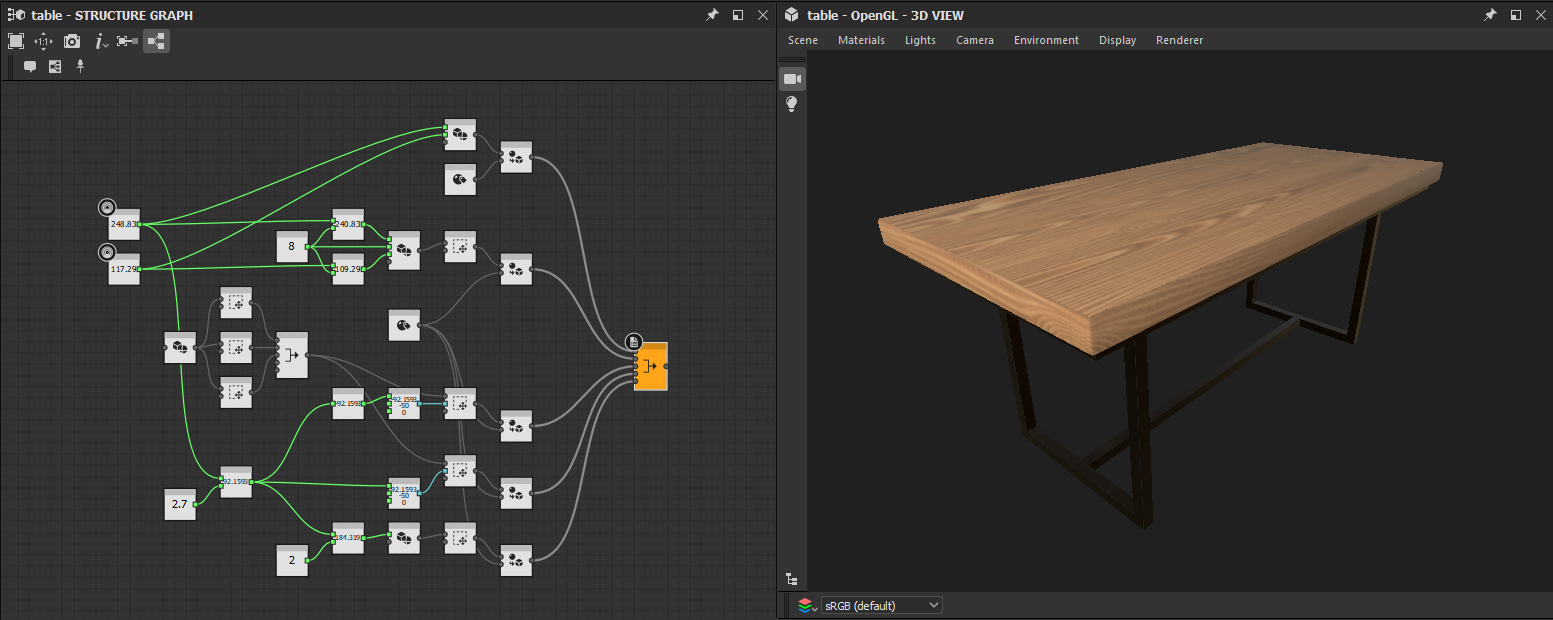Click the information display icon
Image resolution: width=1553 pixels, height=620 pixels.
97,41
